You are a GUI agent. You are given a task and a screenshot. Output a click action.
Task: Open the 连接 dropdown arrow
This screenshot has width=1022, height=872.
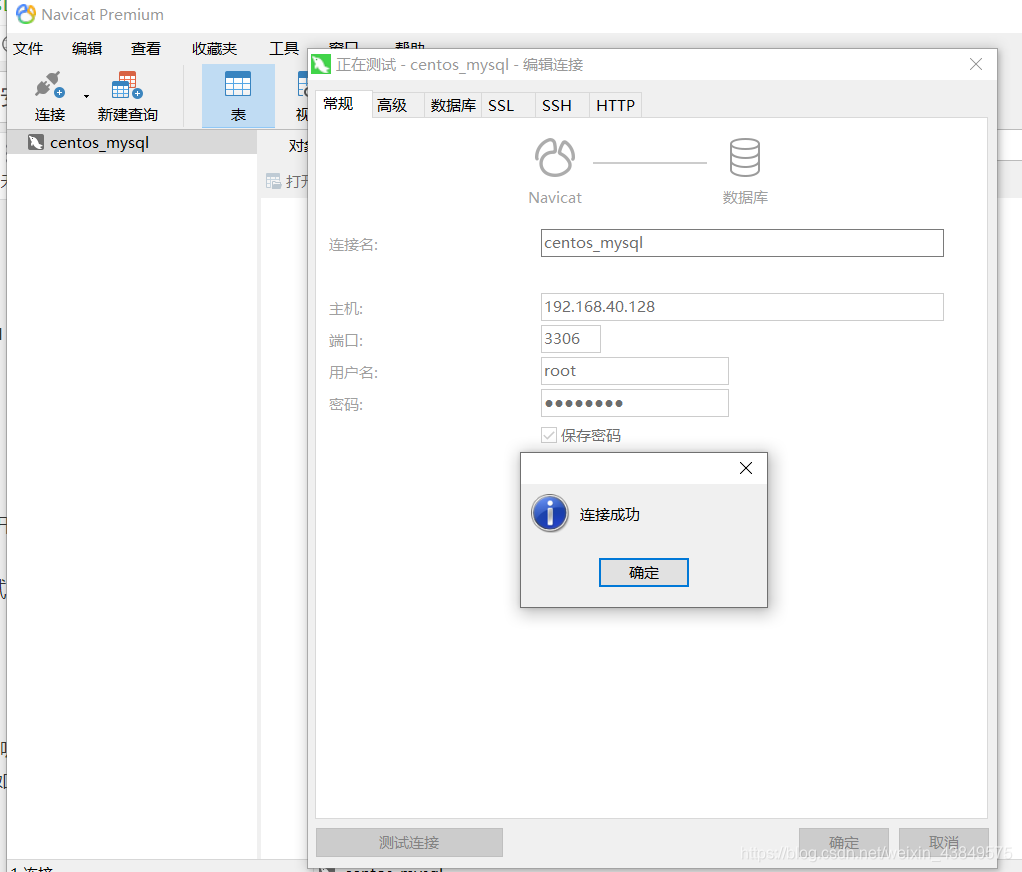coord(86,96)
